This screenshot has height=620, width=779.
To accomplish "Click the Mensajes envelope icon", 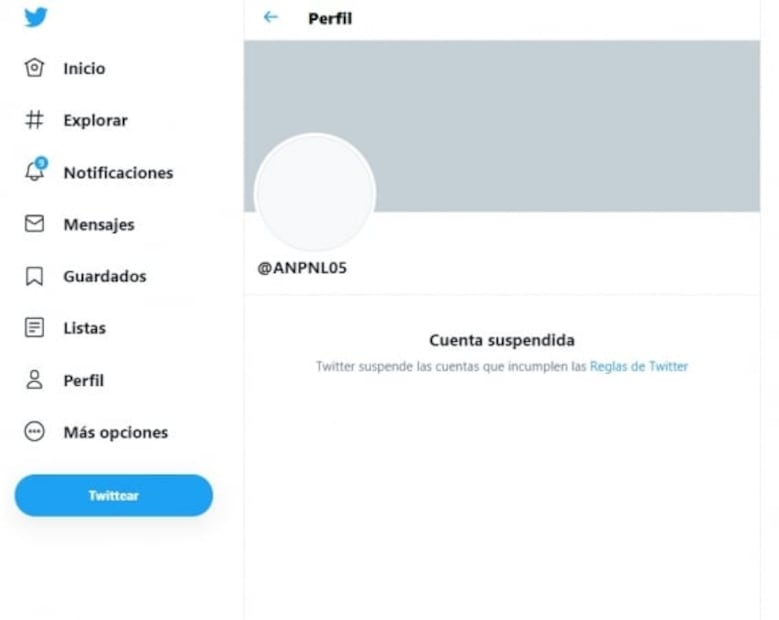I will pos(34,224).
